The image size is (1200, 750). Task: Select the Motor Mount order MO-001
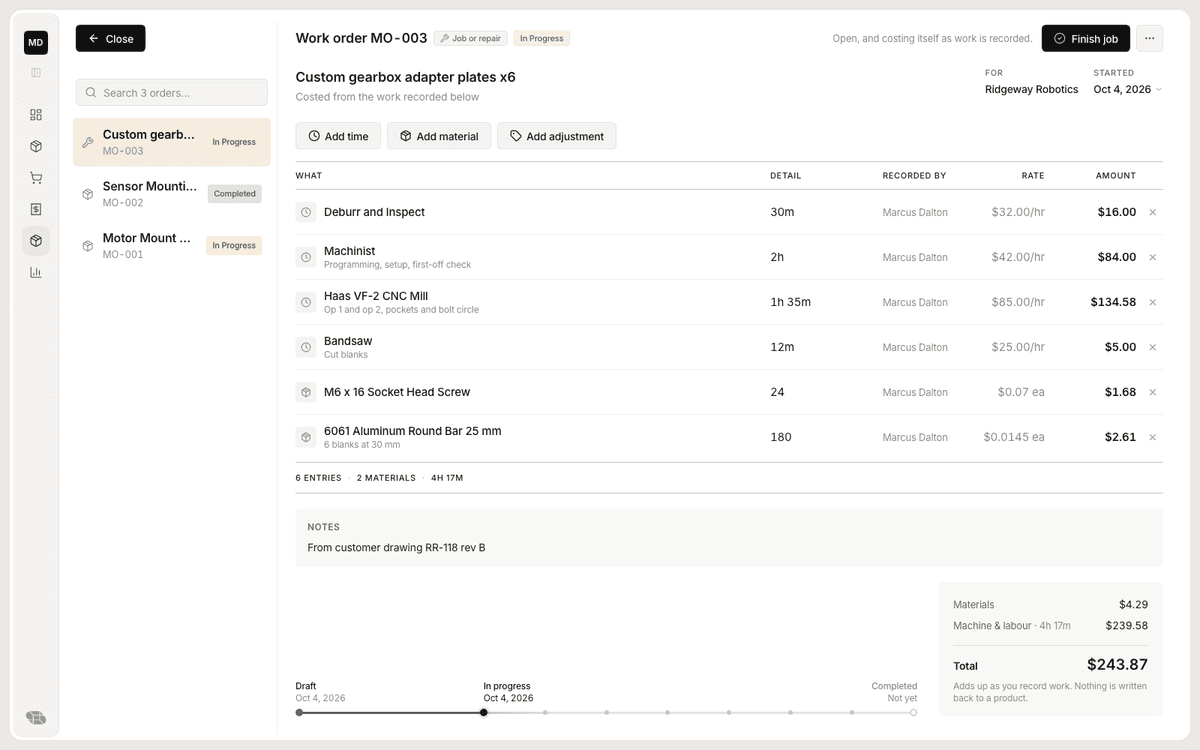pyautogui.click(x=172, y=245)
